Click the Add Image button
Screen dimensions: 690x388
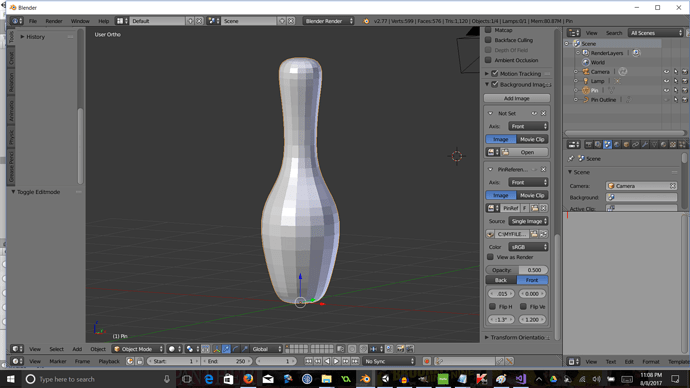click(x=517, y=99)
